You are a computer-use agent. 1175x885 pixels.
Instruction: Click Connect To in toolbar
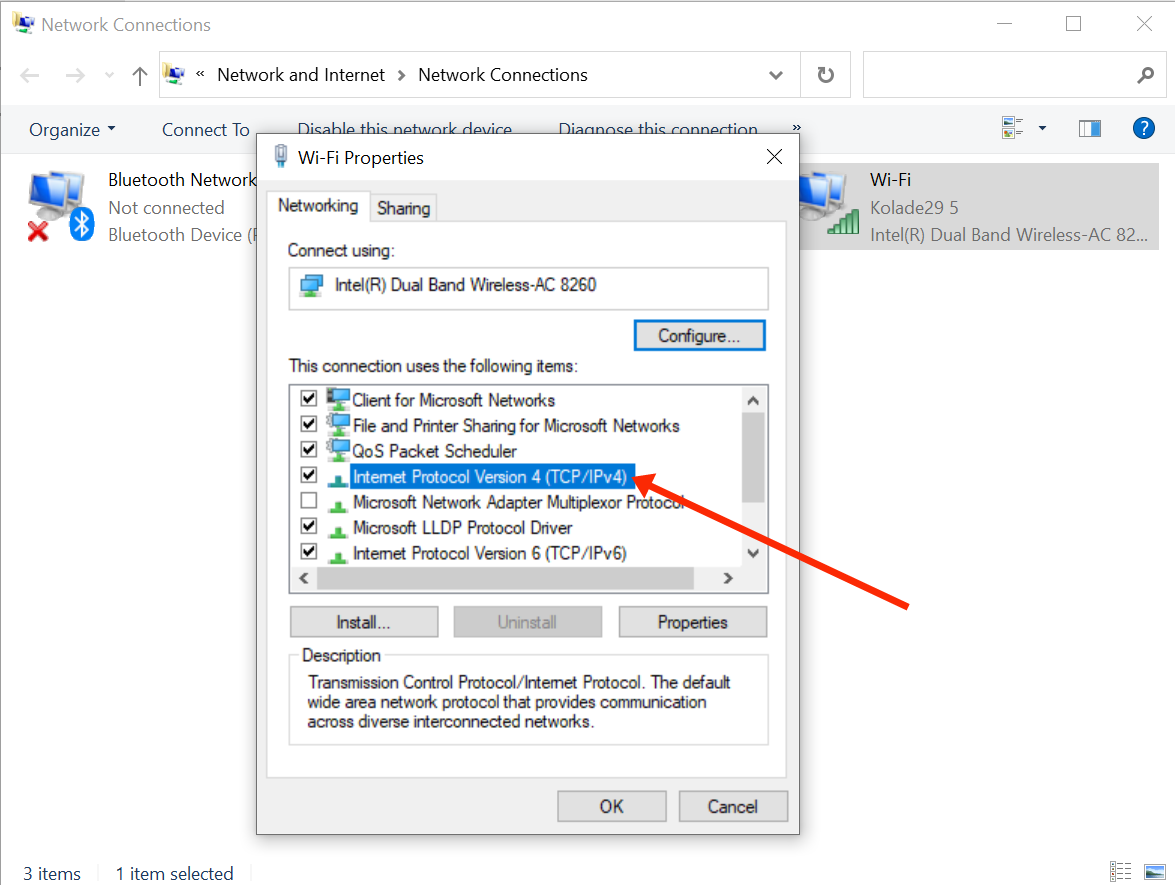click(x=205, y=130)
